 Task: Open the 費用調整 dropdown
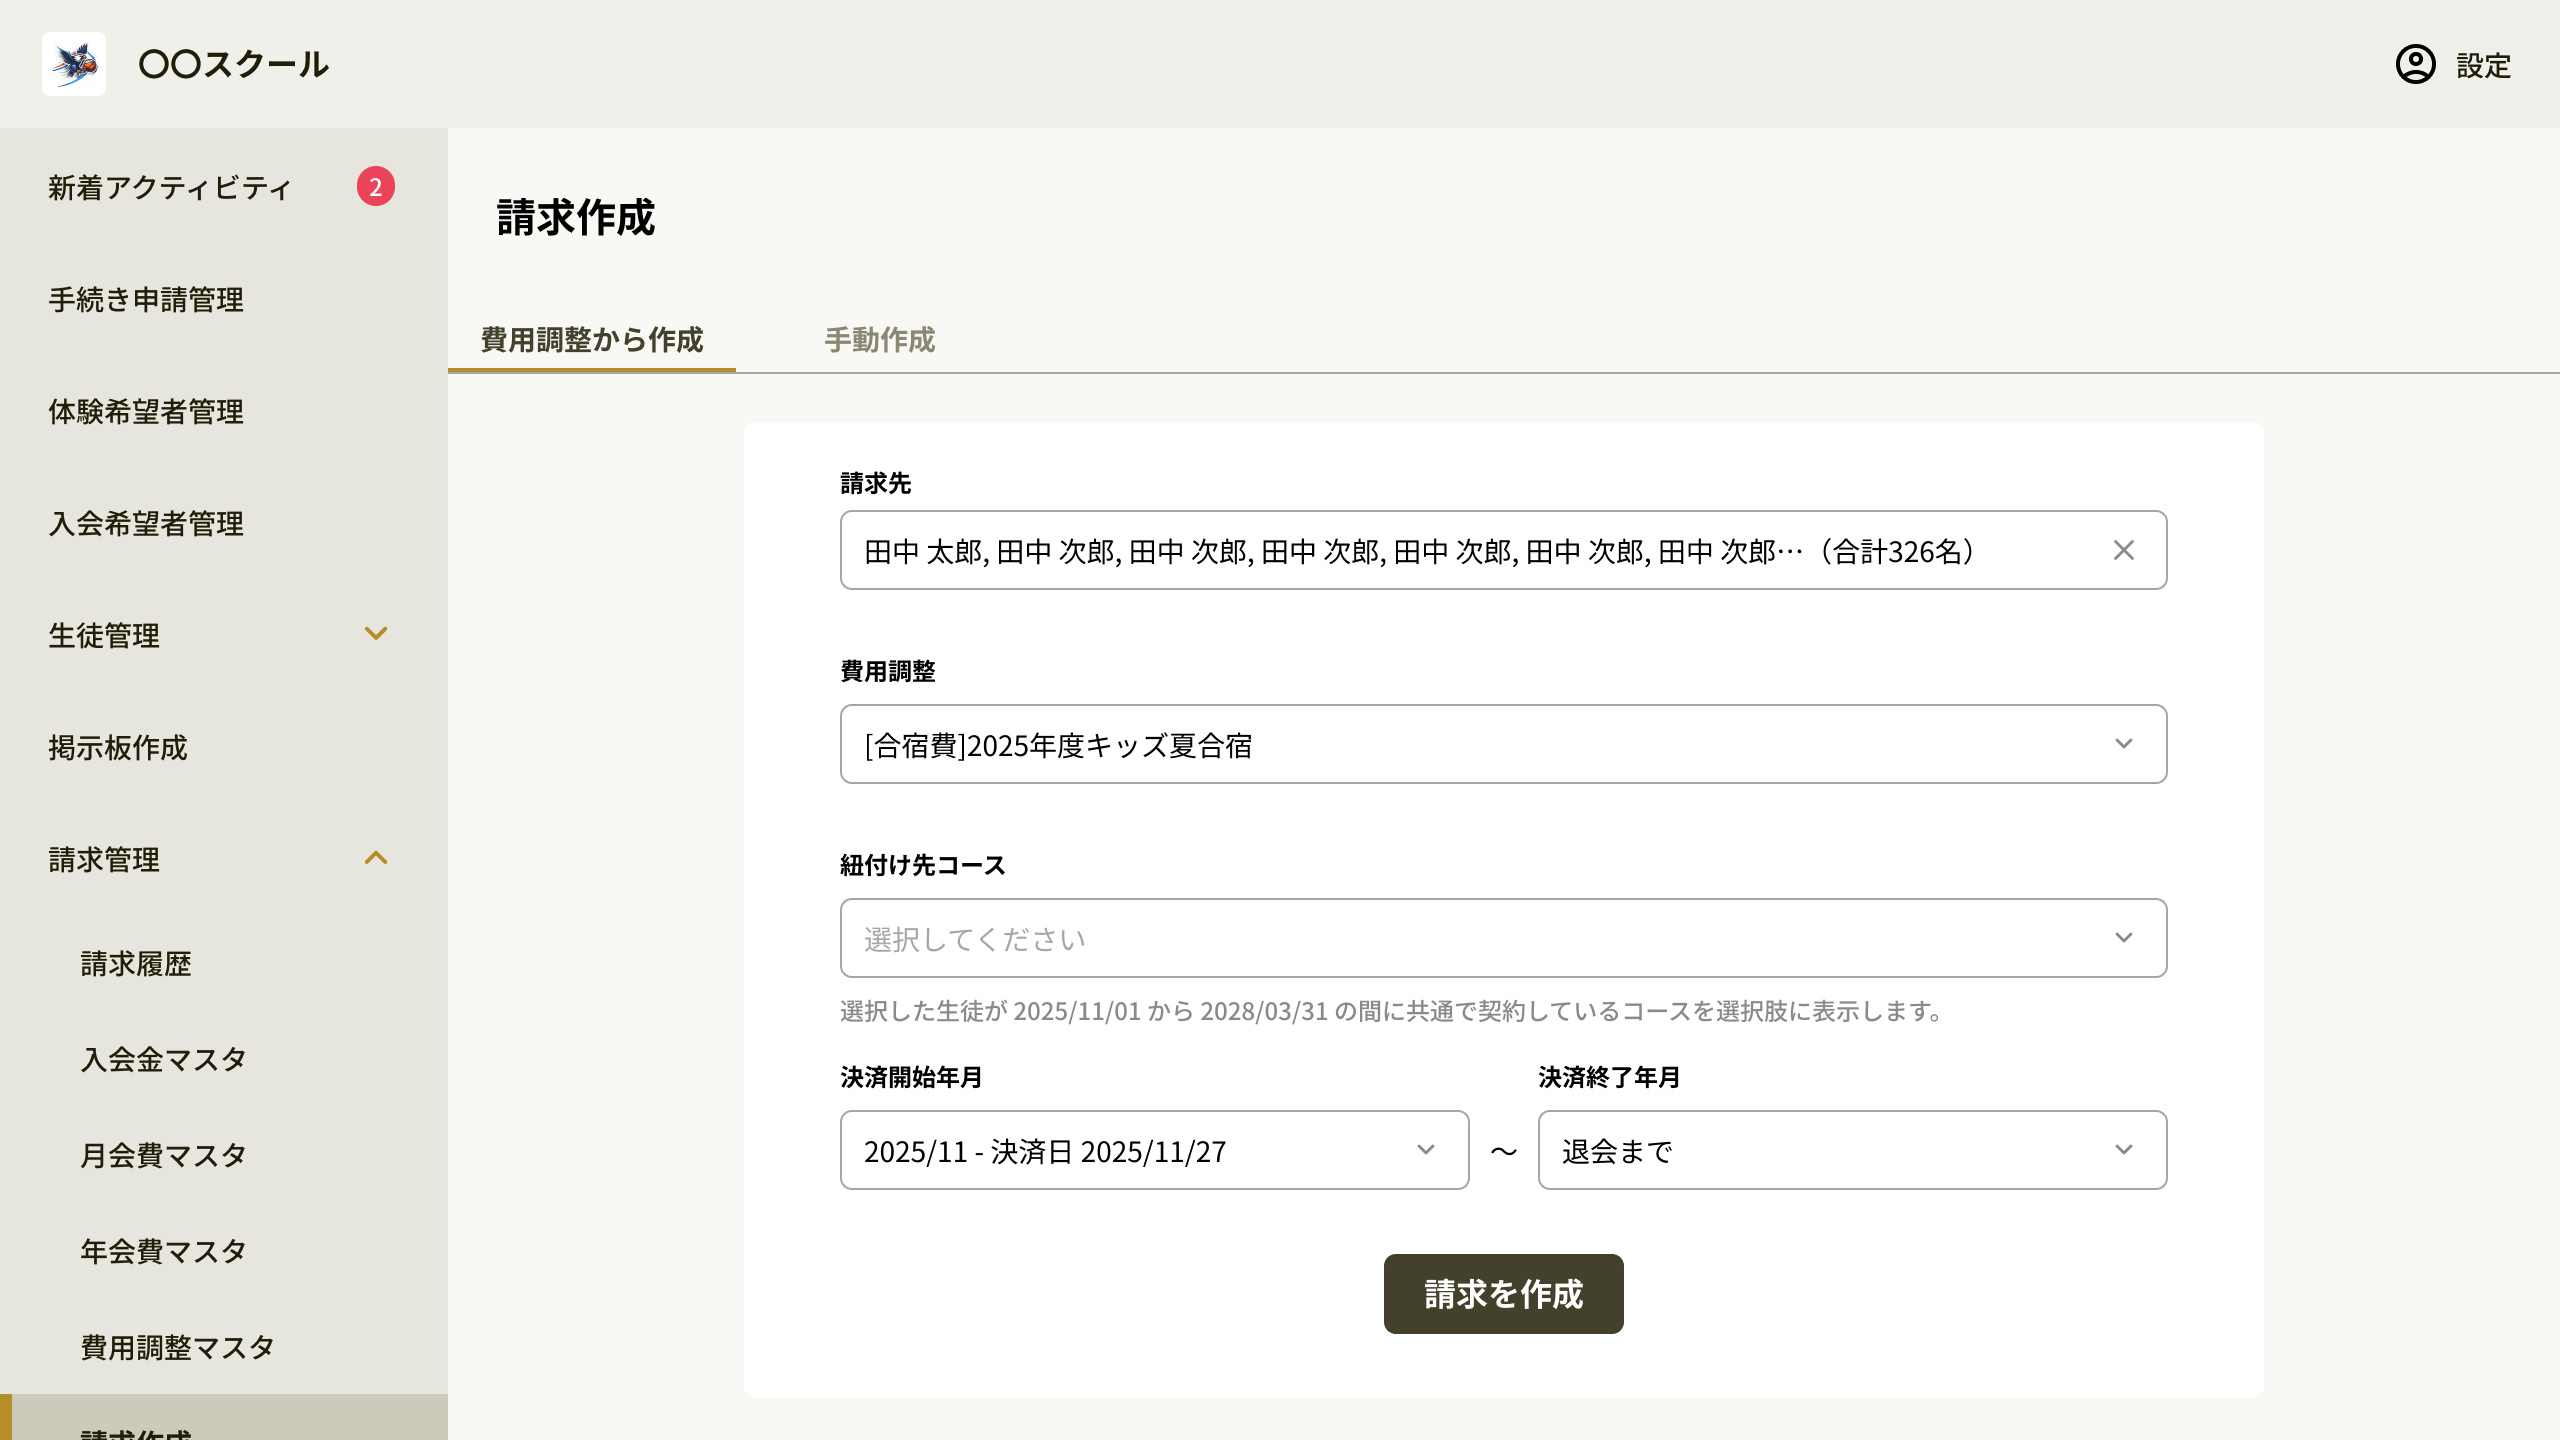tap(1503, 744)
